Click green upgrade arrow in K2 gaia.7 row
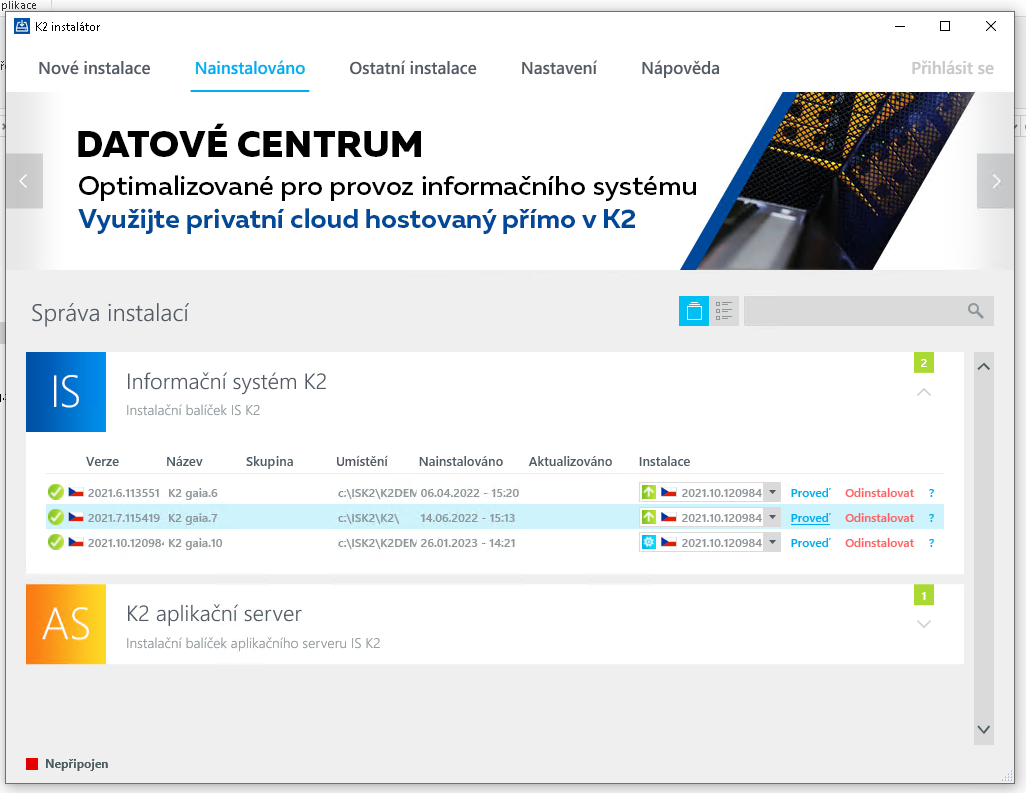The height and width of the screenshot is (793, 1026). tap(649, 518)
